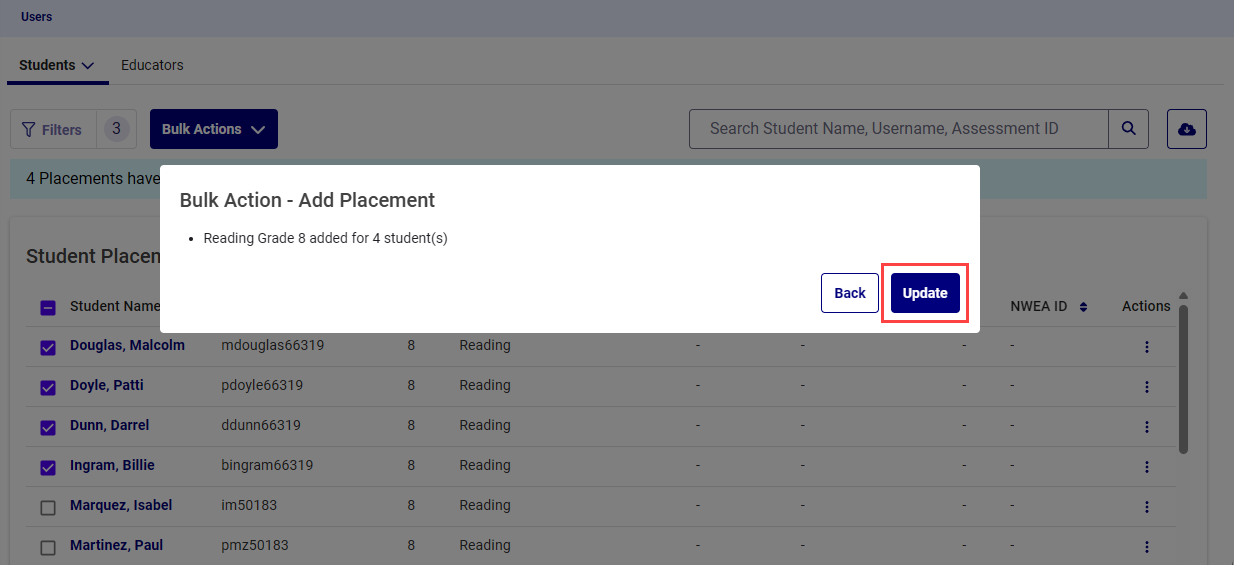Focus the Search Student Name input field
Viewport: 1234px width, 565px height.
point(899,128)
